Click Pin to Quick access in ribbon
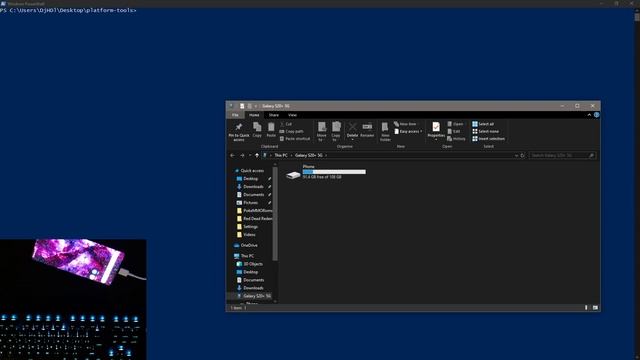 [239, 131]
